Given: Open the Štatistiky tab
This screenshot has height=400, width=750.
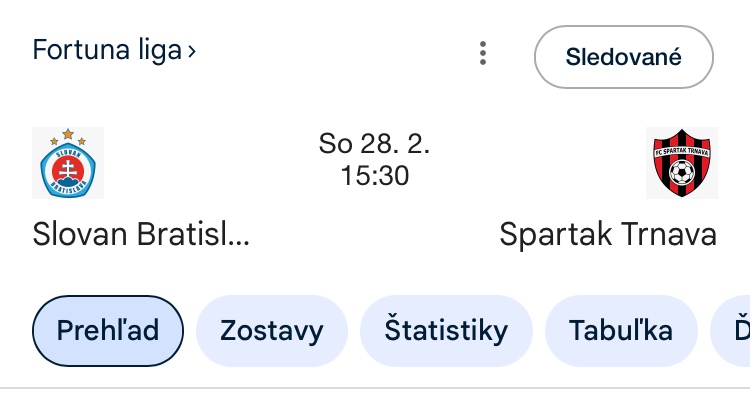Looking at the screenshot, I should point(446,331).
